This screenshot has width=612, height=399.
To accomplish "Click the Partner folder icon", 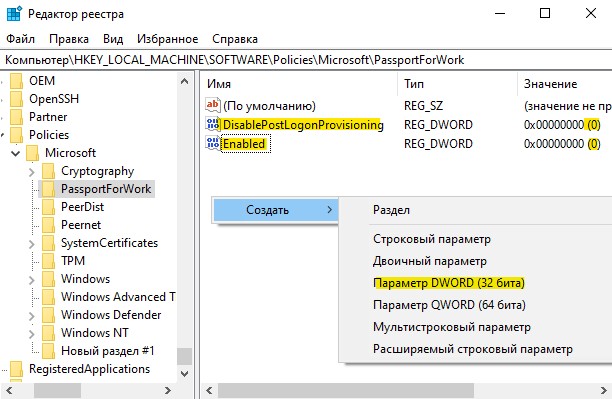I will coord(16,117).
